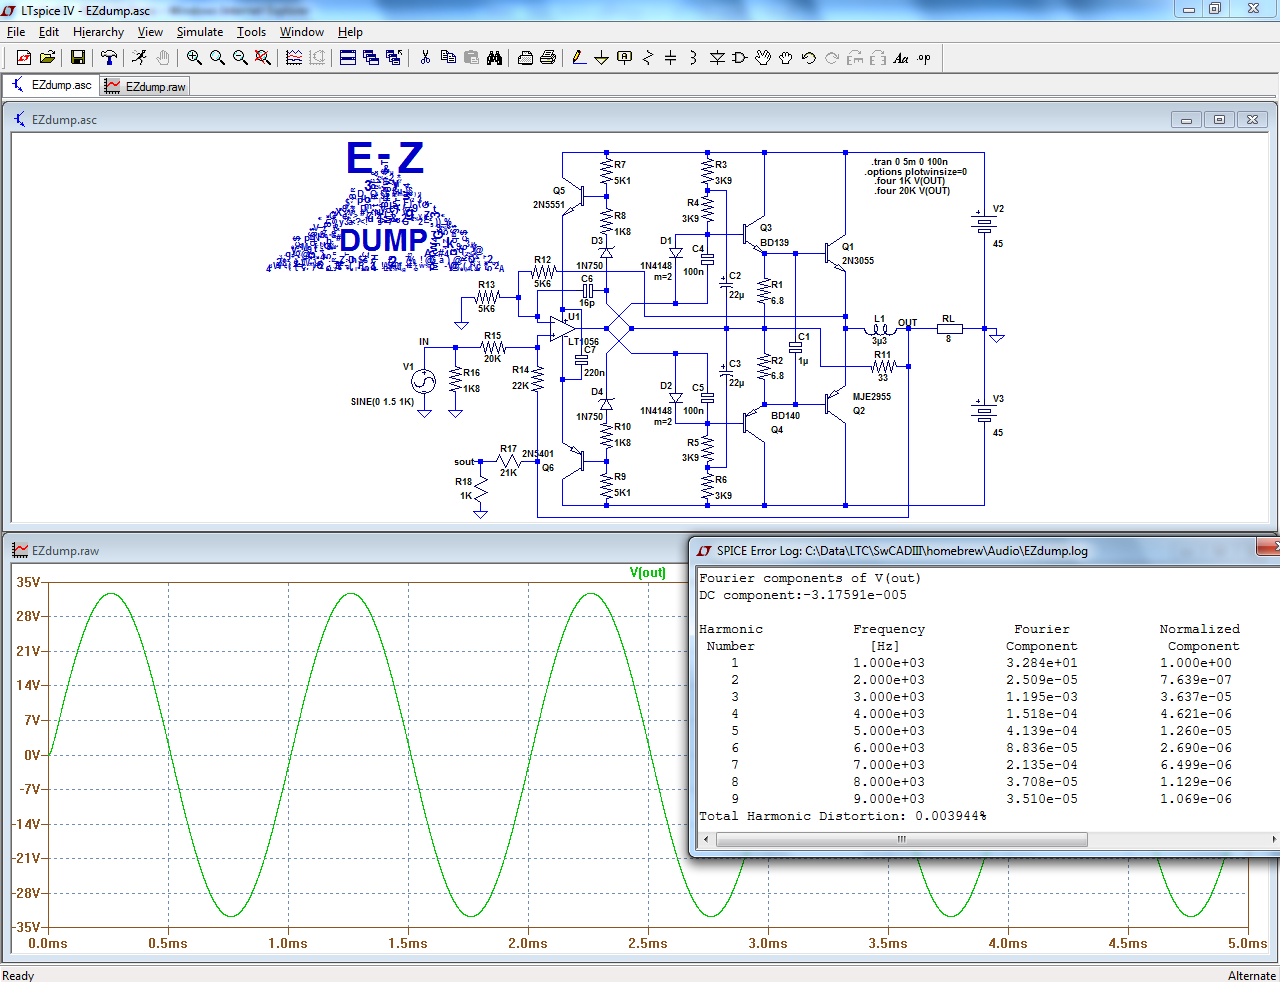Image resolution: width=1280 pixels, height=982 pixels.
Task: Click the RL load resistor label
Action: [x=948, y=319]
